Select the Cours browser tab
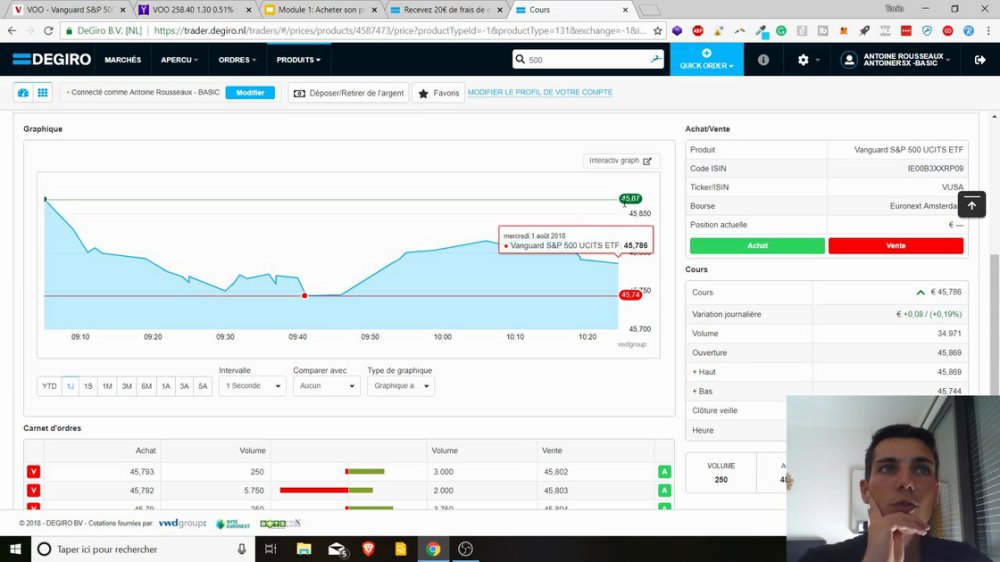This screenshot has height=562, width=1000. [571, 10]
